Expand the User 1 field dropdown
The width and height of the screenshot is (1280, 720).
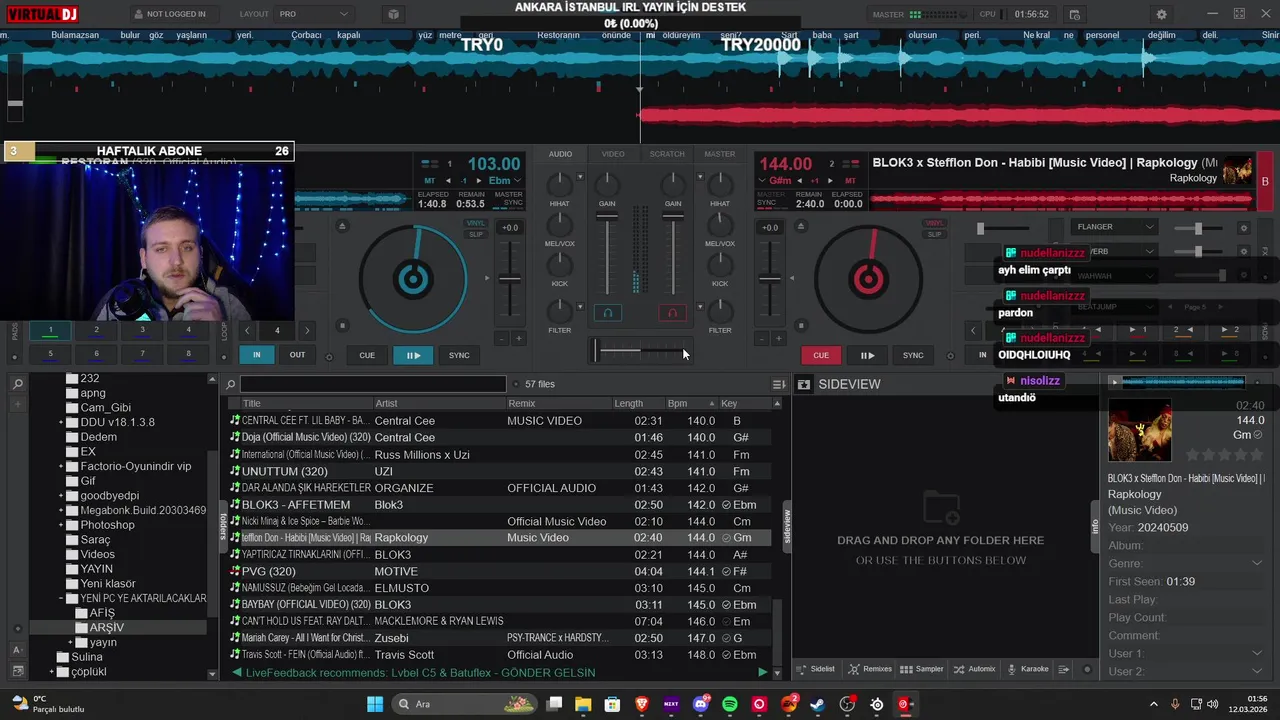[x=1257, y=653]
